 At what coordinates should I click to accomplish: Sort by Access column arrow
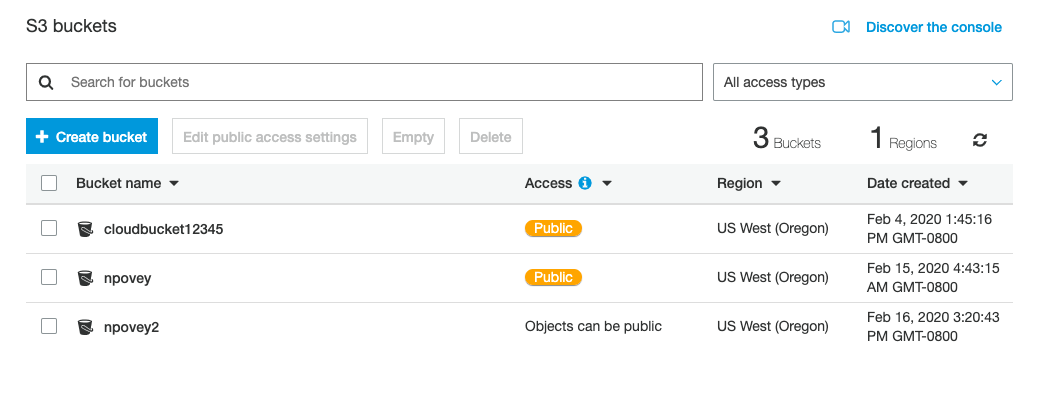click(x=606, y=183)
